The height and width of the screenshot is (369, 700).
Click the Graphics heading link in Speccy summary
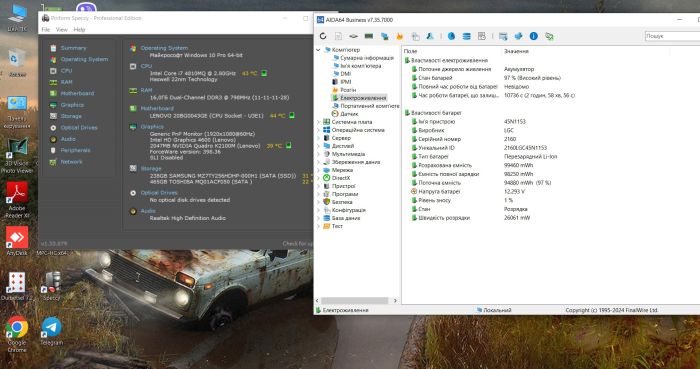[x=152, y=127]
